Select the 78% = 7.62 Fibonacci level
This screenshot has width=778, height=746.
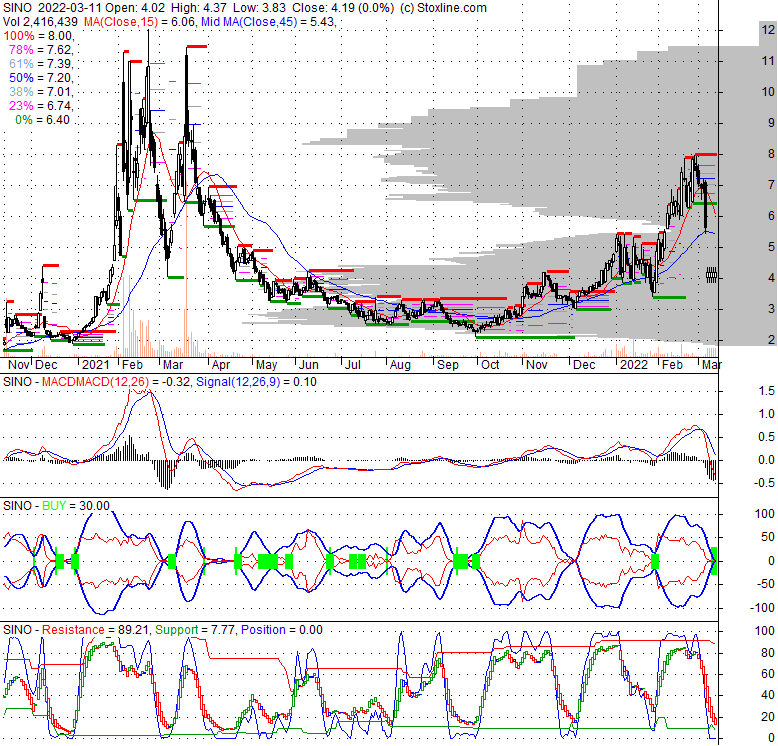coord(41,50)
